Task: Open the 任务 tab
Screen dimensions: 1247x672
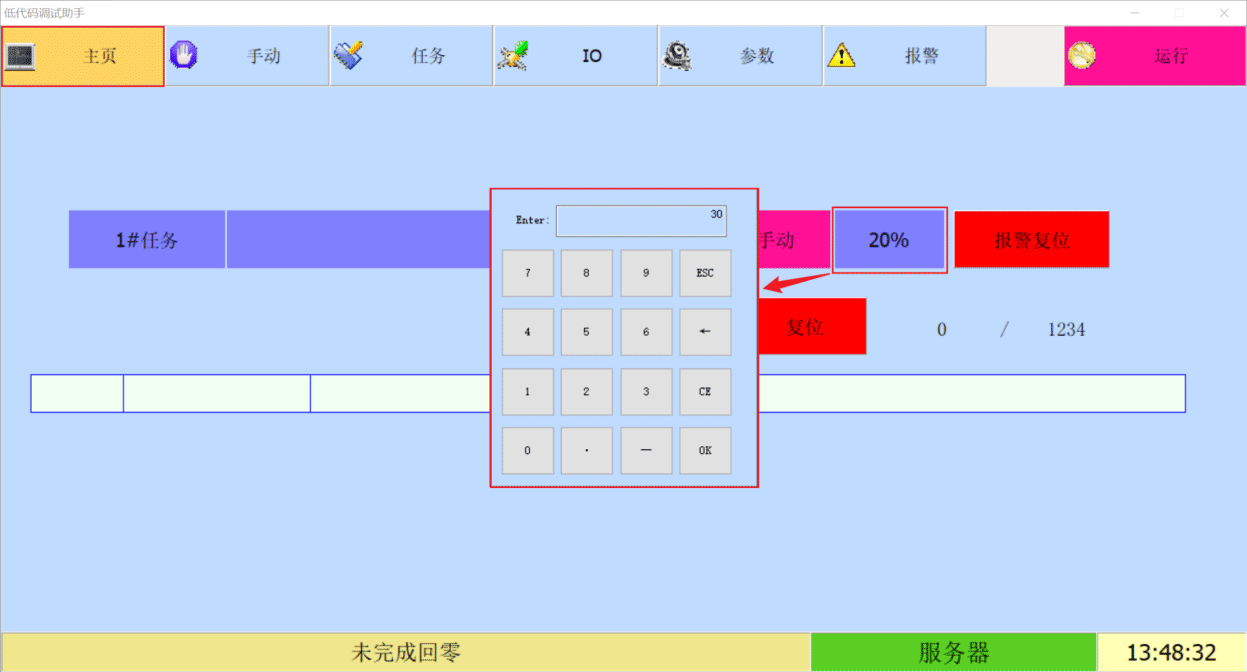Action: (x=411, y=56)
